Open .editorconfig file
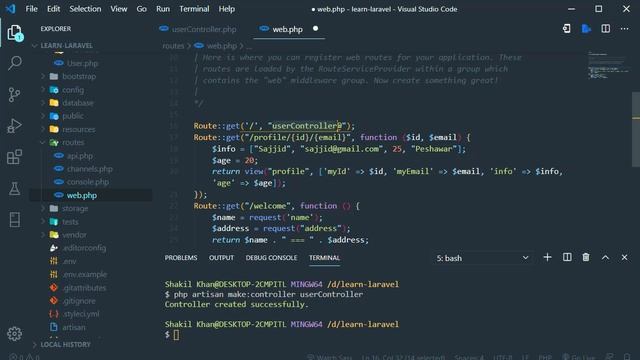Screen dimensions: 640x360 (x=84, y=248)
